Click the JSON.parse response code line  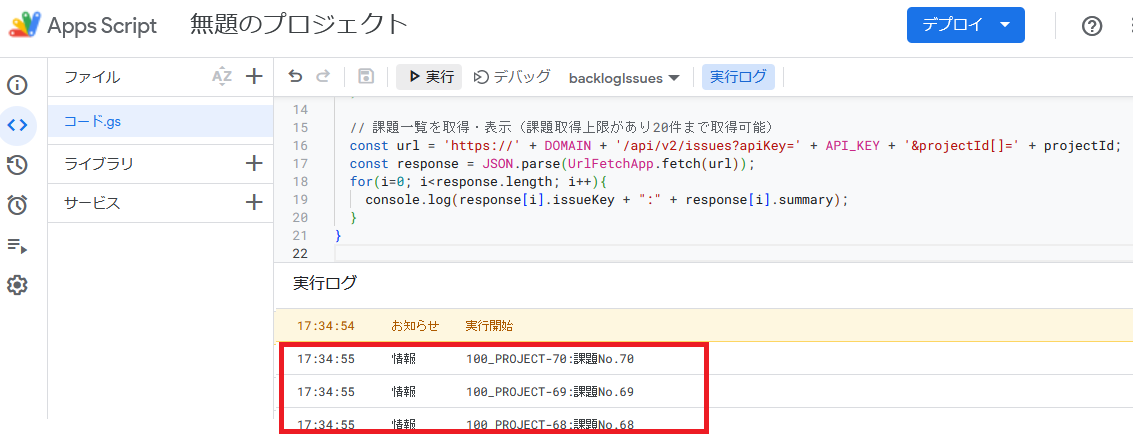[552, 163]
